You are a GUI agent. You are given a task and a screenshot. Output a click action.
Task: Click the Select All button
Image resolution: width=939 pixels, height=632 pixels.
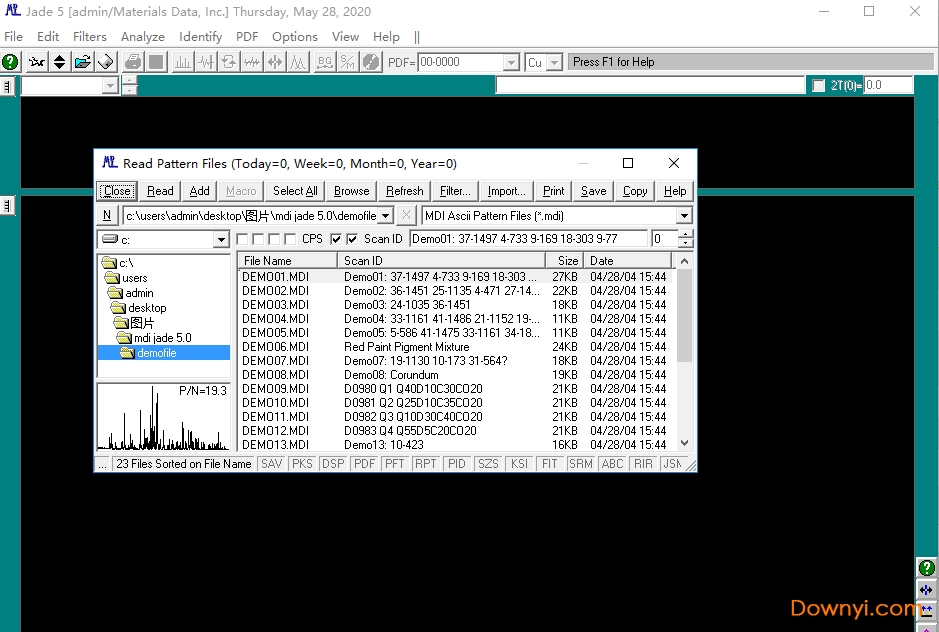coord(295,191)
